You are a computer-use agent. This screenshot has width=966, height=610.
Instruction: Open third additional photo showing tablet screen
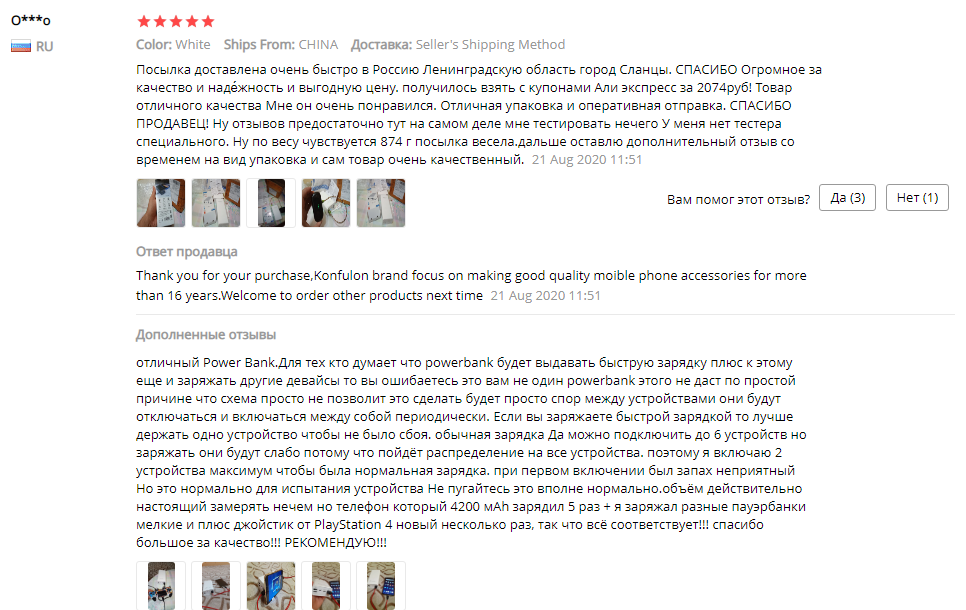[271, 585]
